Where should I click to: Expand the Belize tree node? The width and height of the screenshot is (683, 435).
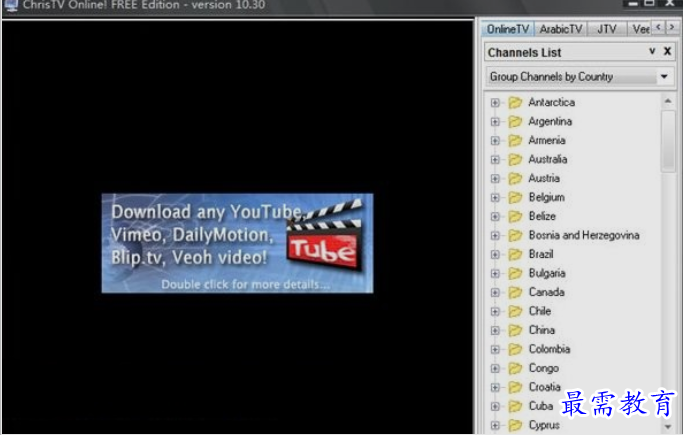(x=495, y=216)
